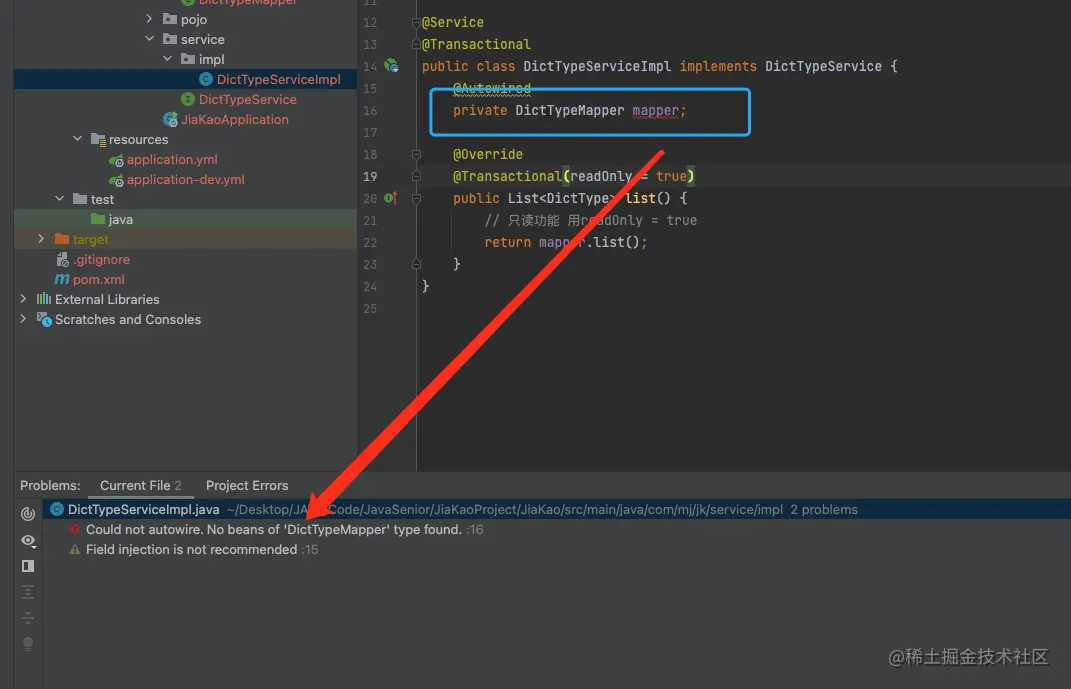Viewport: 1071px width, 689px height.
Task: Collapse the impl folder chevron
Action: click(x=167, y=59)
